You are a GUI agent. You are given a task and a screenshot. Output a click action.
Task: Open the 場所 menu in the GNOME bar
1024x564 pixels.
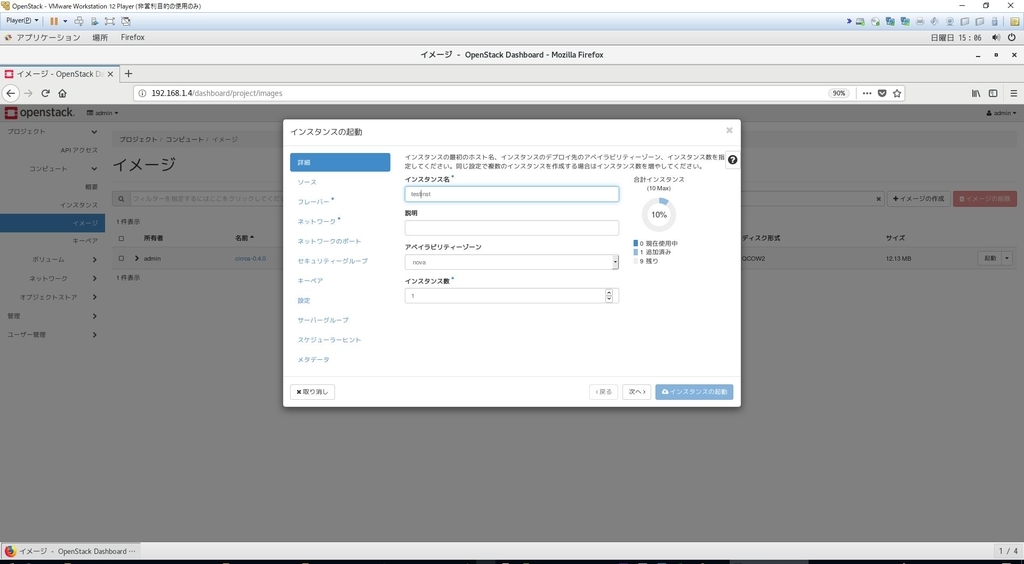[x=101, y=38]
